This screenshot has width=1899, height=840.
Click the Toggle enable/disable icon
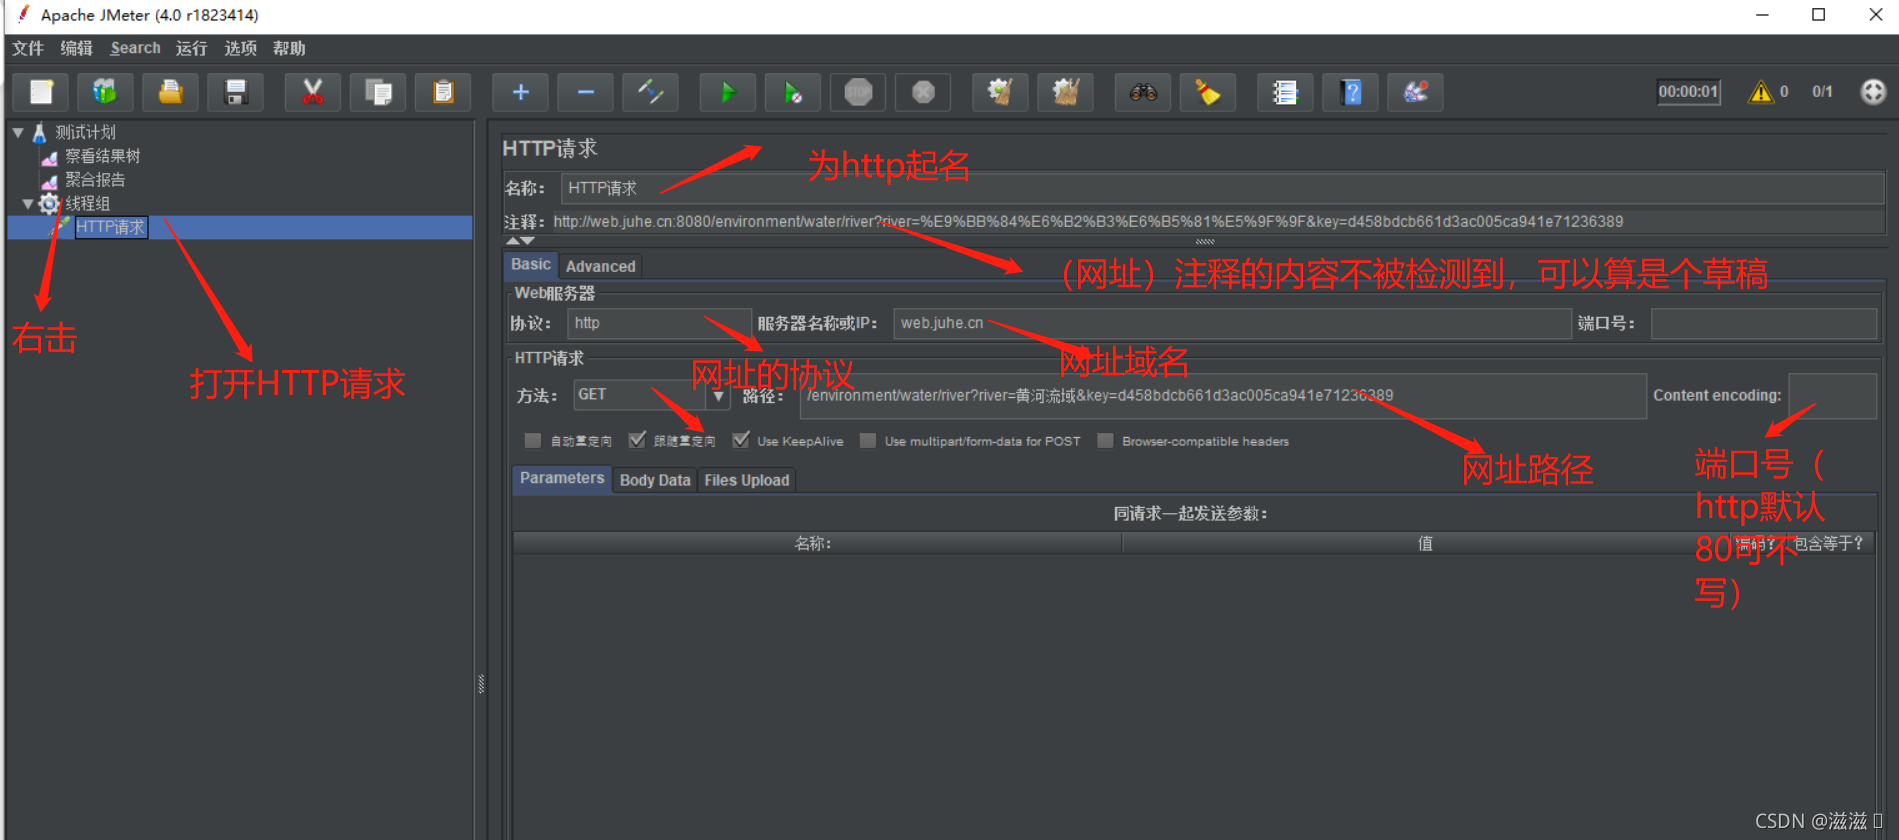tap(651, 92)
